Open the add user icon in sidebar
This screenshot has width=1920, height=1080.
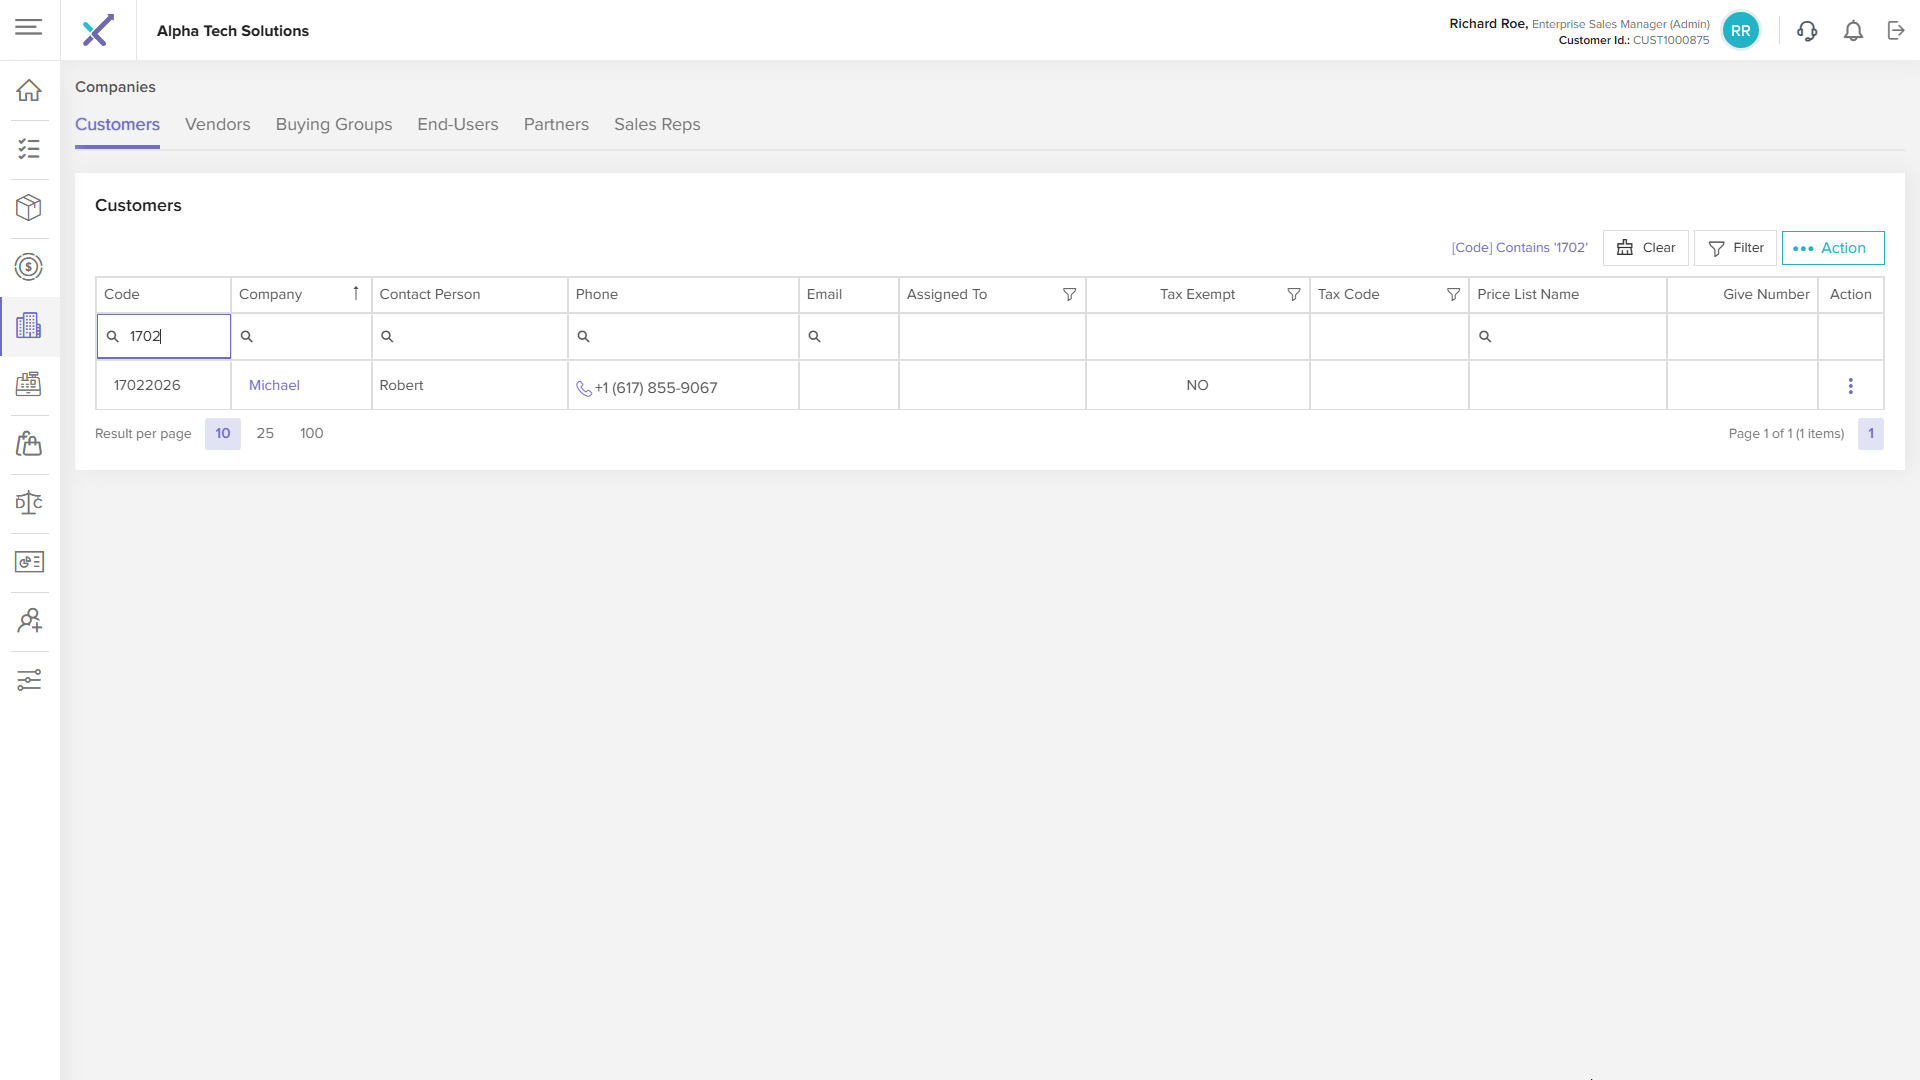pos(29,621)
